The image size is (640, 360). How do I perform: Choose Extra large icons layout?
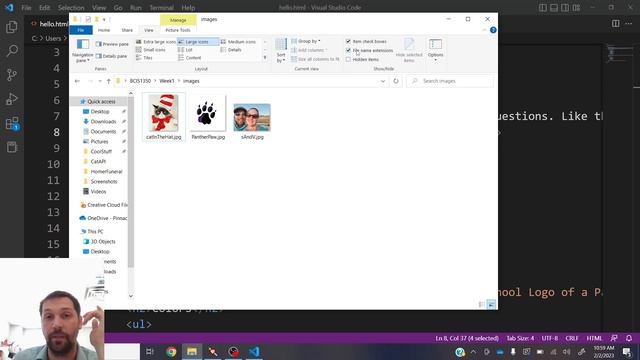coord(156,42)
